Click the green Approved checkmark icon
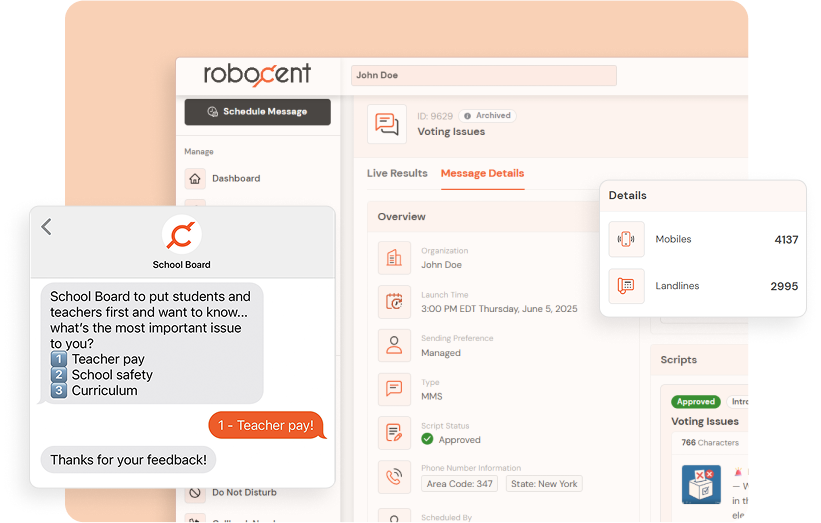 click(427, 439)
